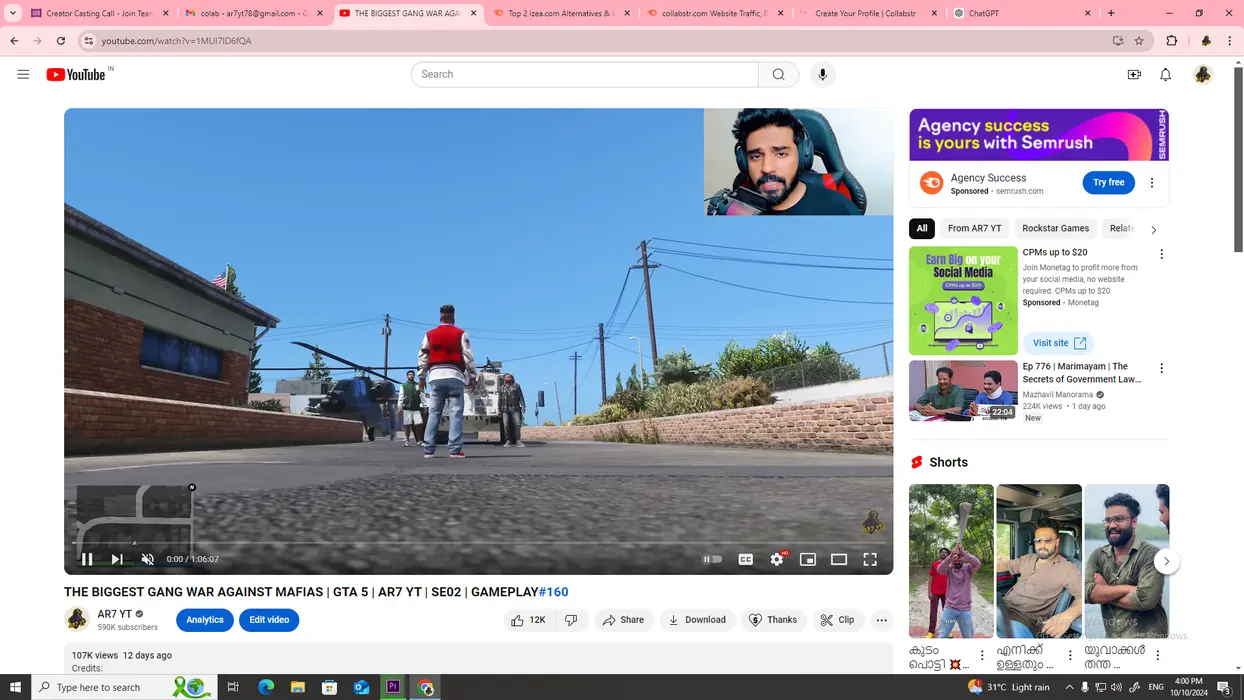This screenshot has width=1244, height=700.
Task: Open File Explorer from taskbar
Action: point(297,687)
